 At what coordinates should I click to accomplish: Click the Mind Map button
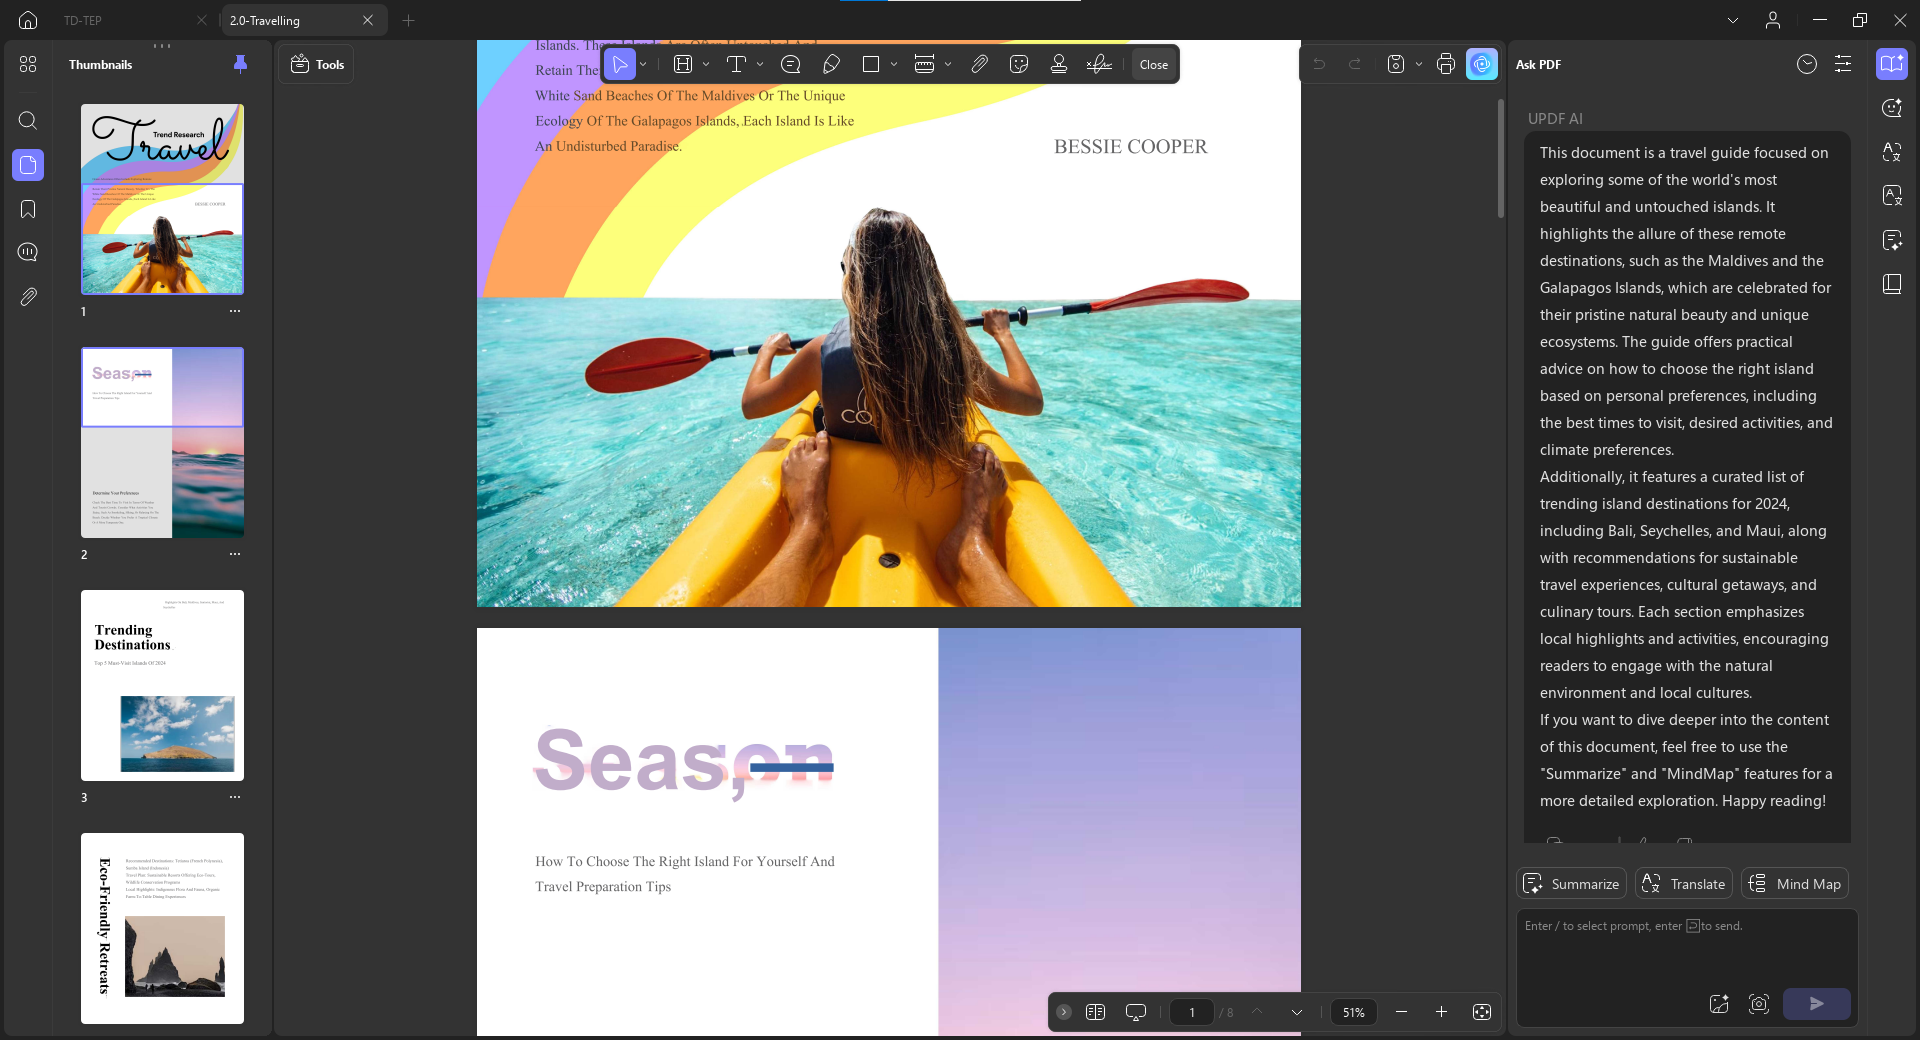(1794, 883)
